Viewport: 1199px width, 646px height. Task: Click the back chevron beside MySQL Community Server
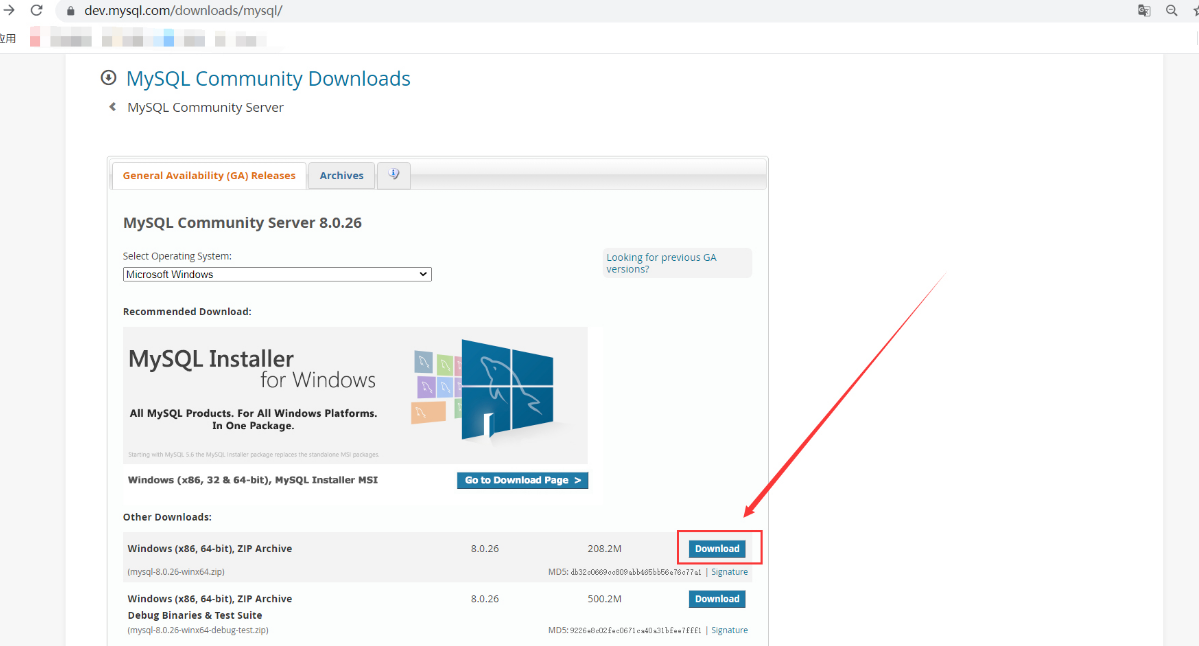(112, 107)
